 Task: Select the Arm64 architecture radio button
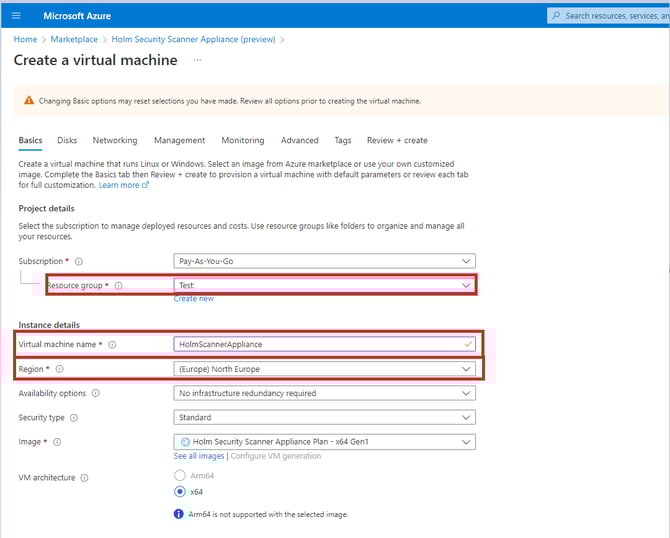[180, 476]
